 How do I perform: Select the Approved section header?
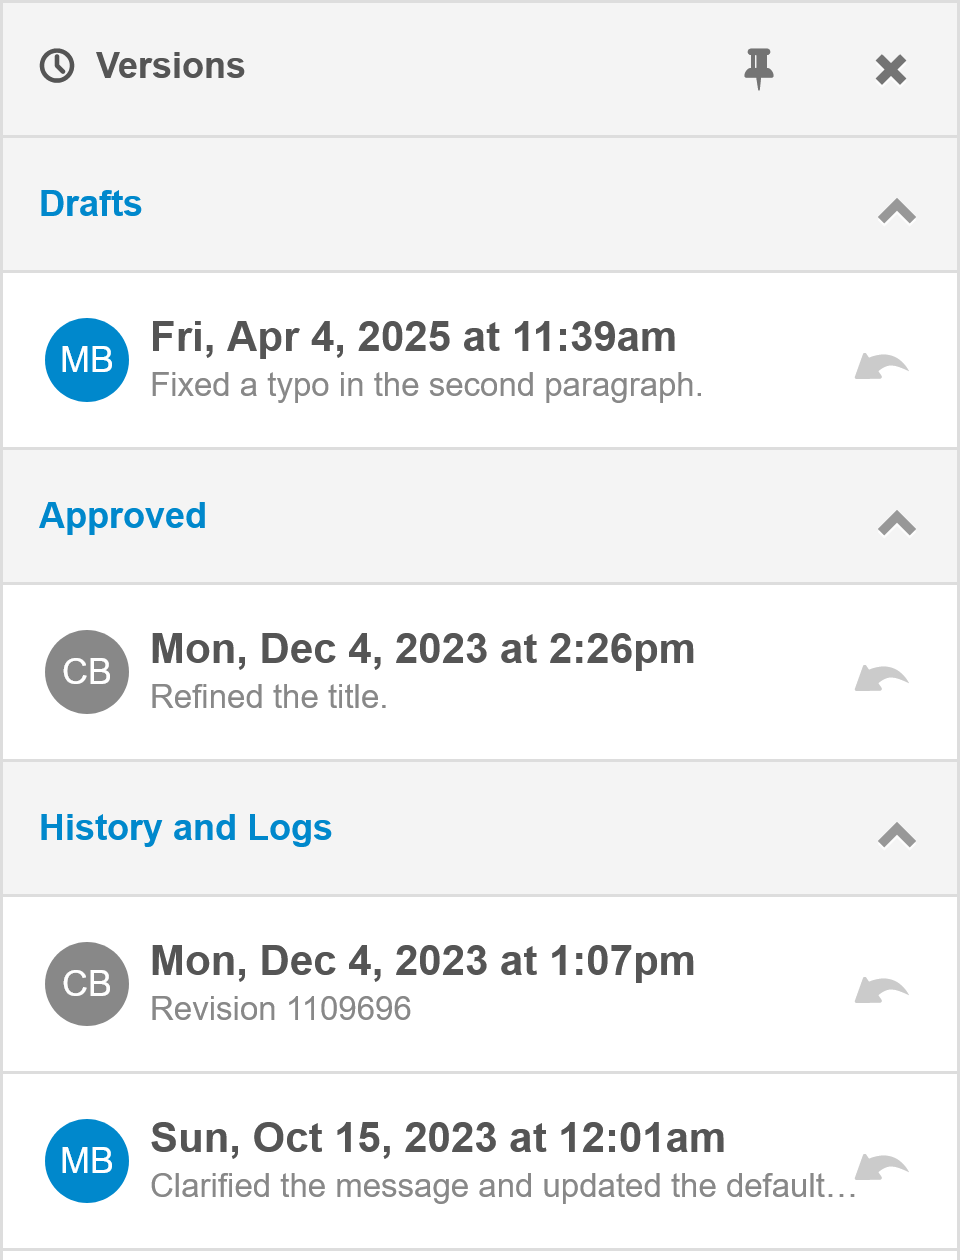tap(123, 516)
